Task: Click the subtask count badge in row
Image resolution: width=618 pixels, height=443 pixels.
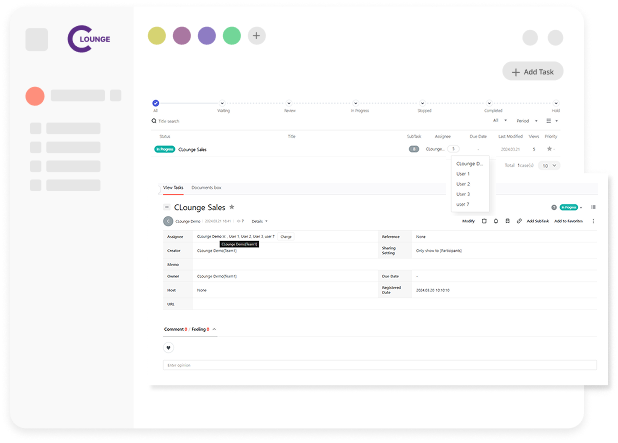Action: pyautogui.click(x=414, y=149)
